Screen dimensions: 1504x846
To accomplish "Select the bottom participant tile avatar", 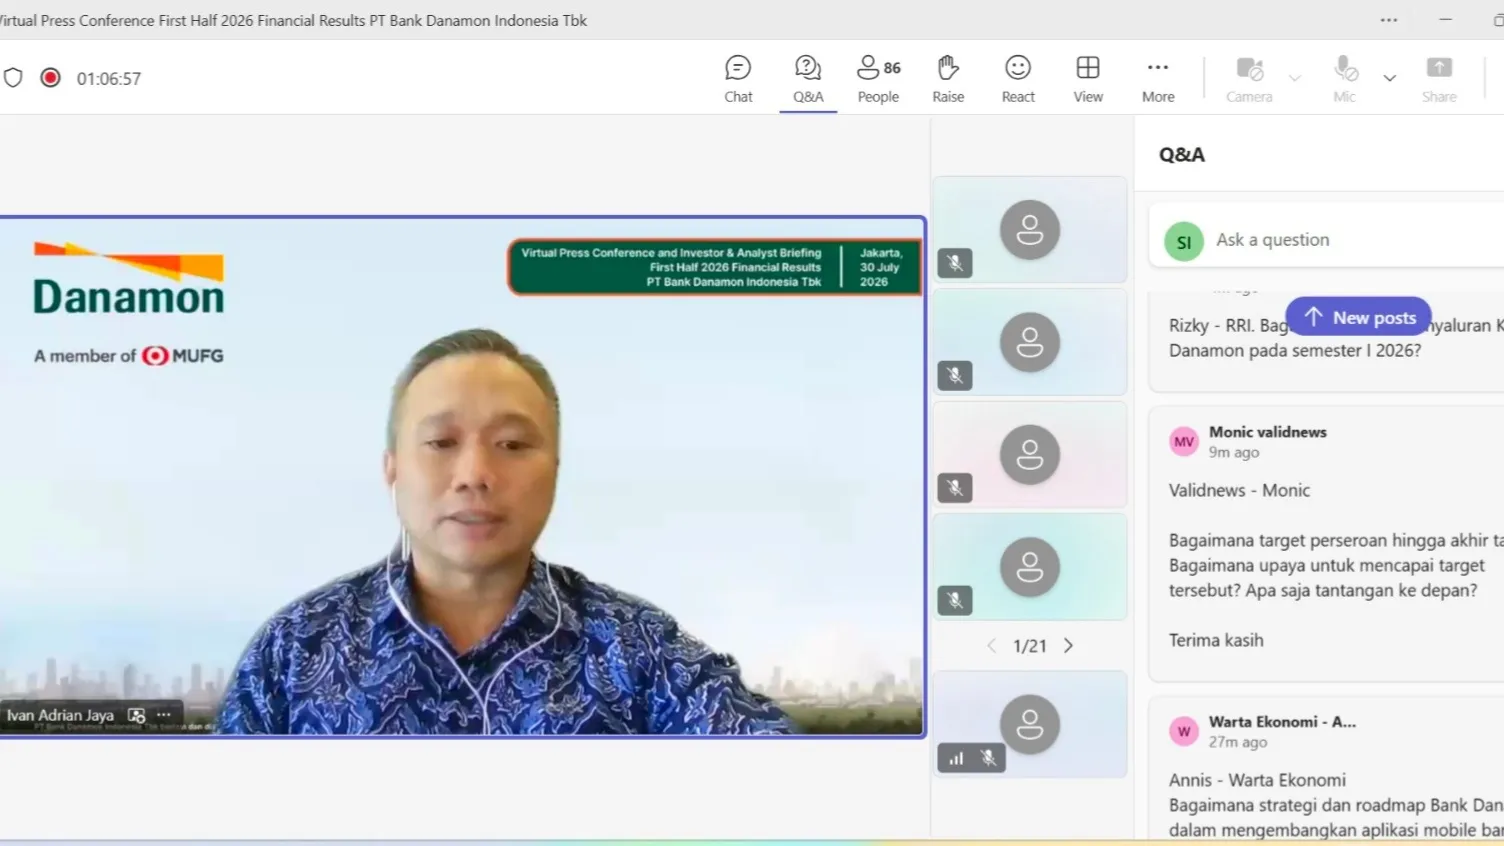I will (x=1030, y=725).
